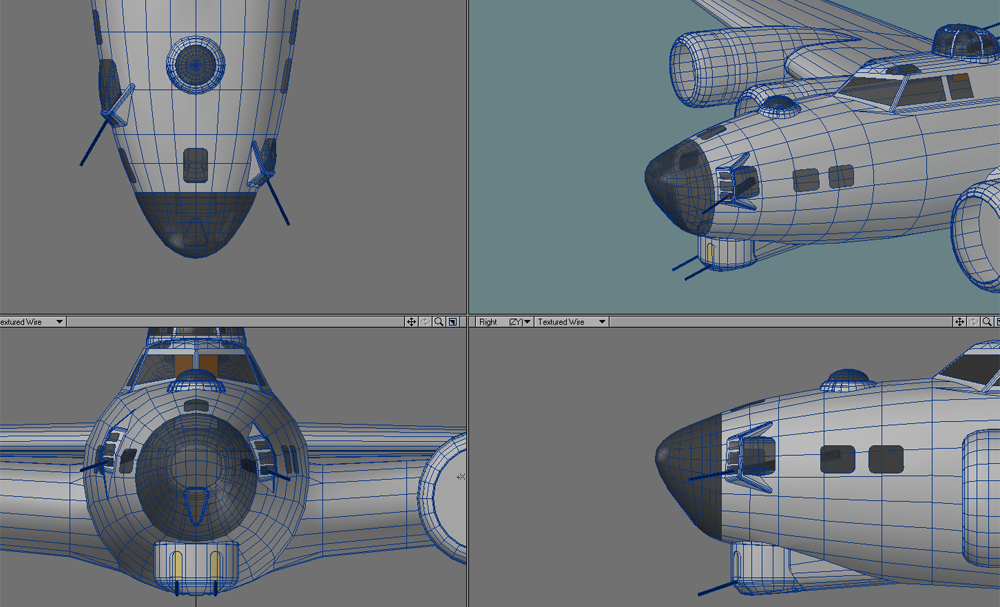Click the pan icon in the Right viewport
The image size is (1000, 607).
coord(959,322)
